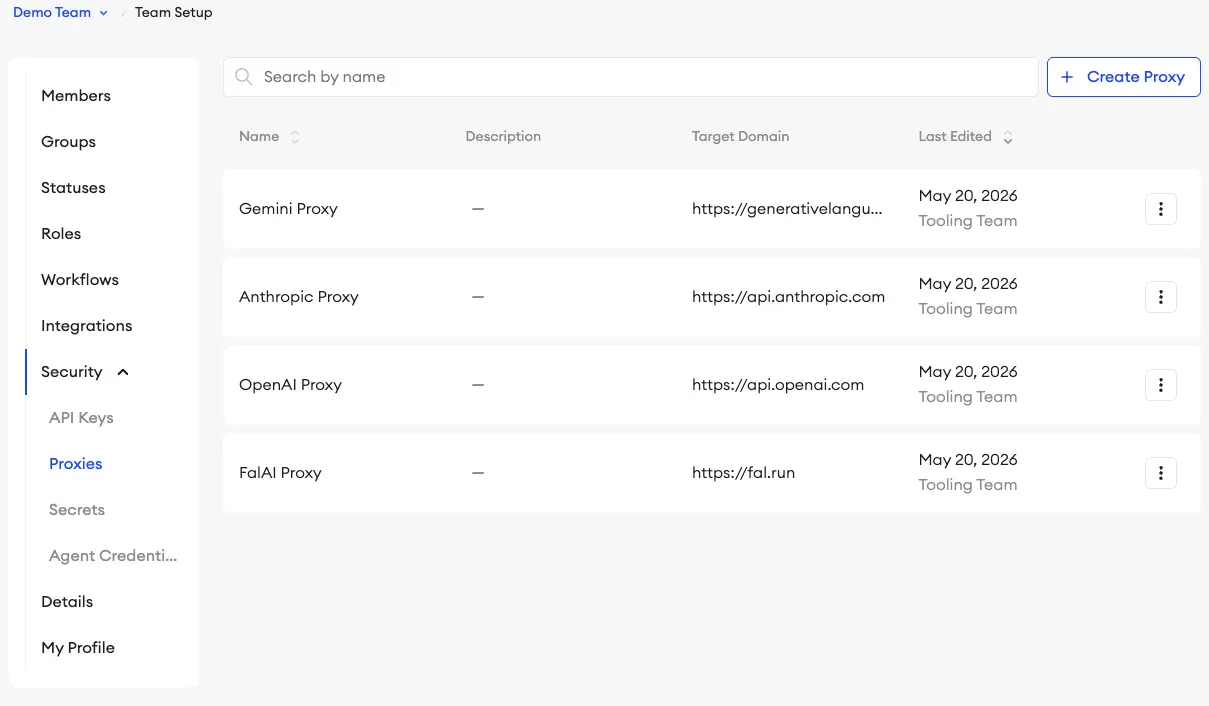
Task: Click the Team Setup breadcrumb
Action: coord(174,13)
